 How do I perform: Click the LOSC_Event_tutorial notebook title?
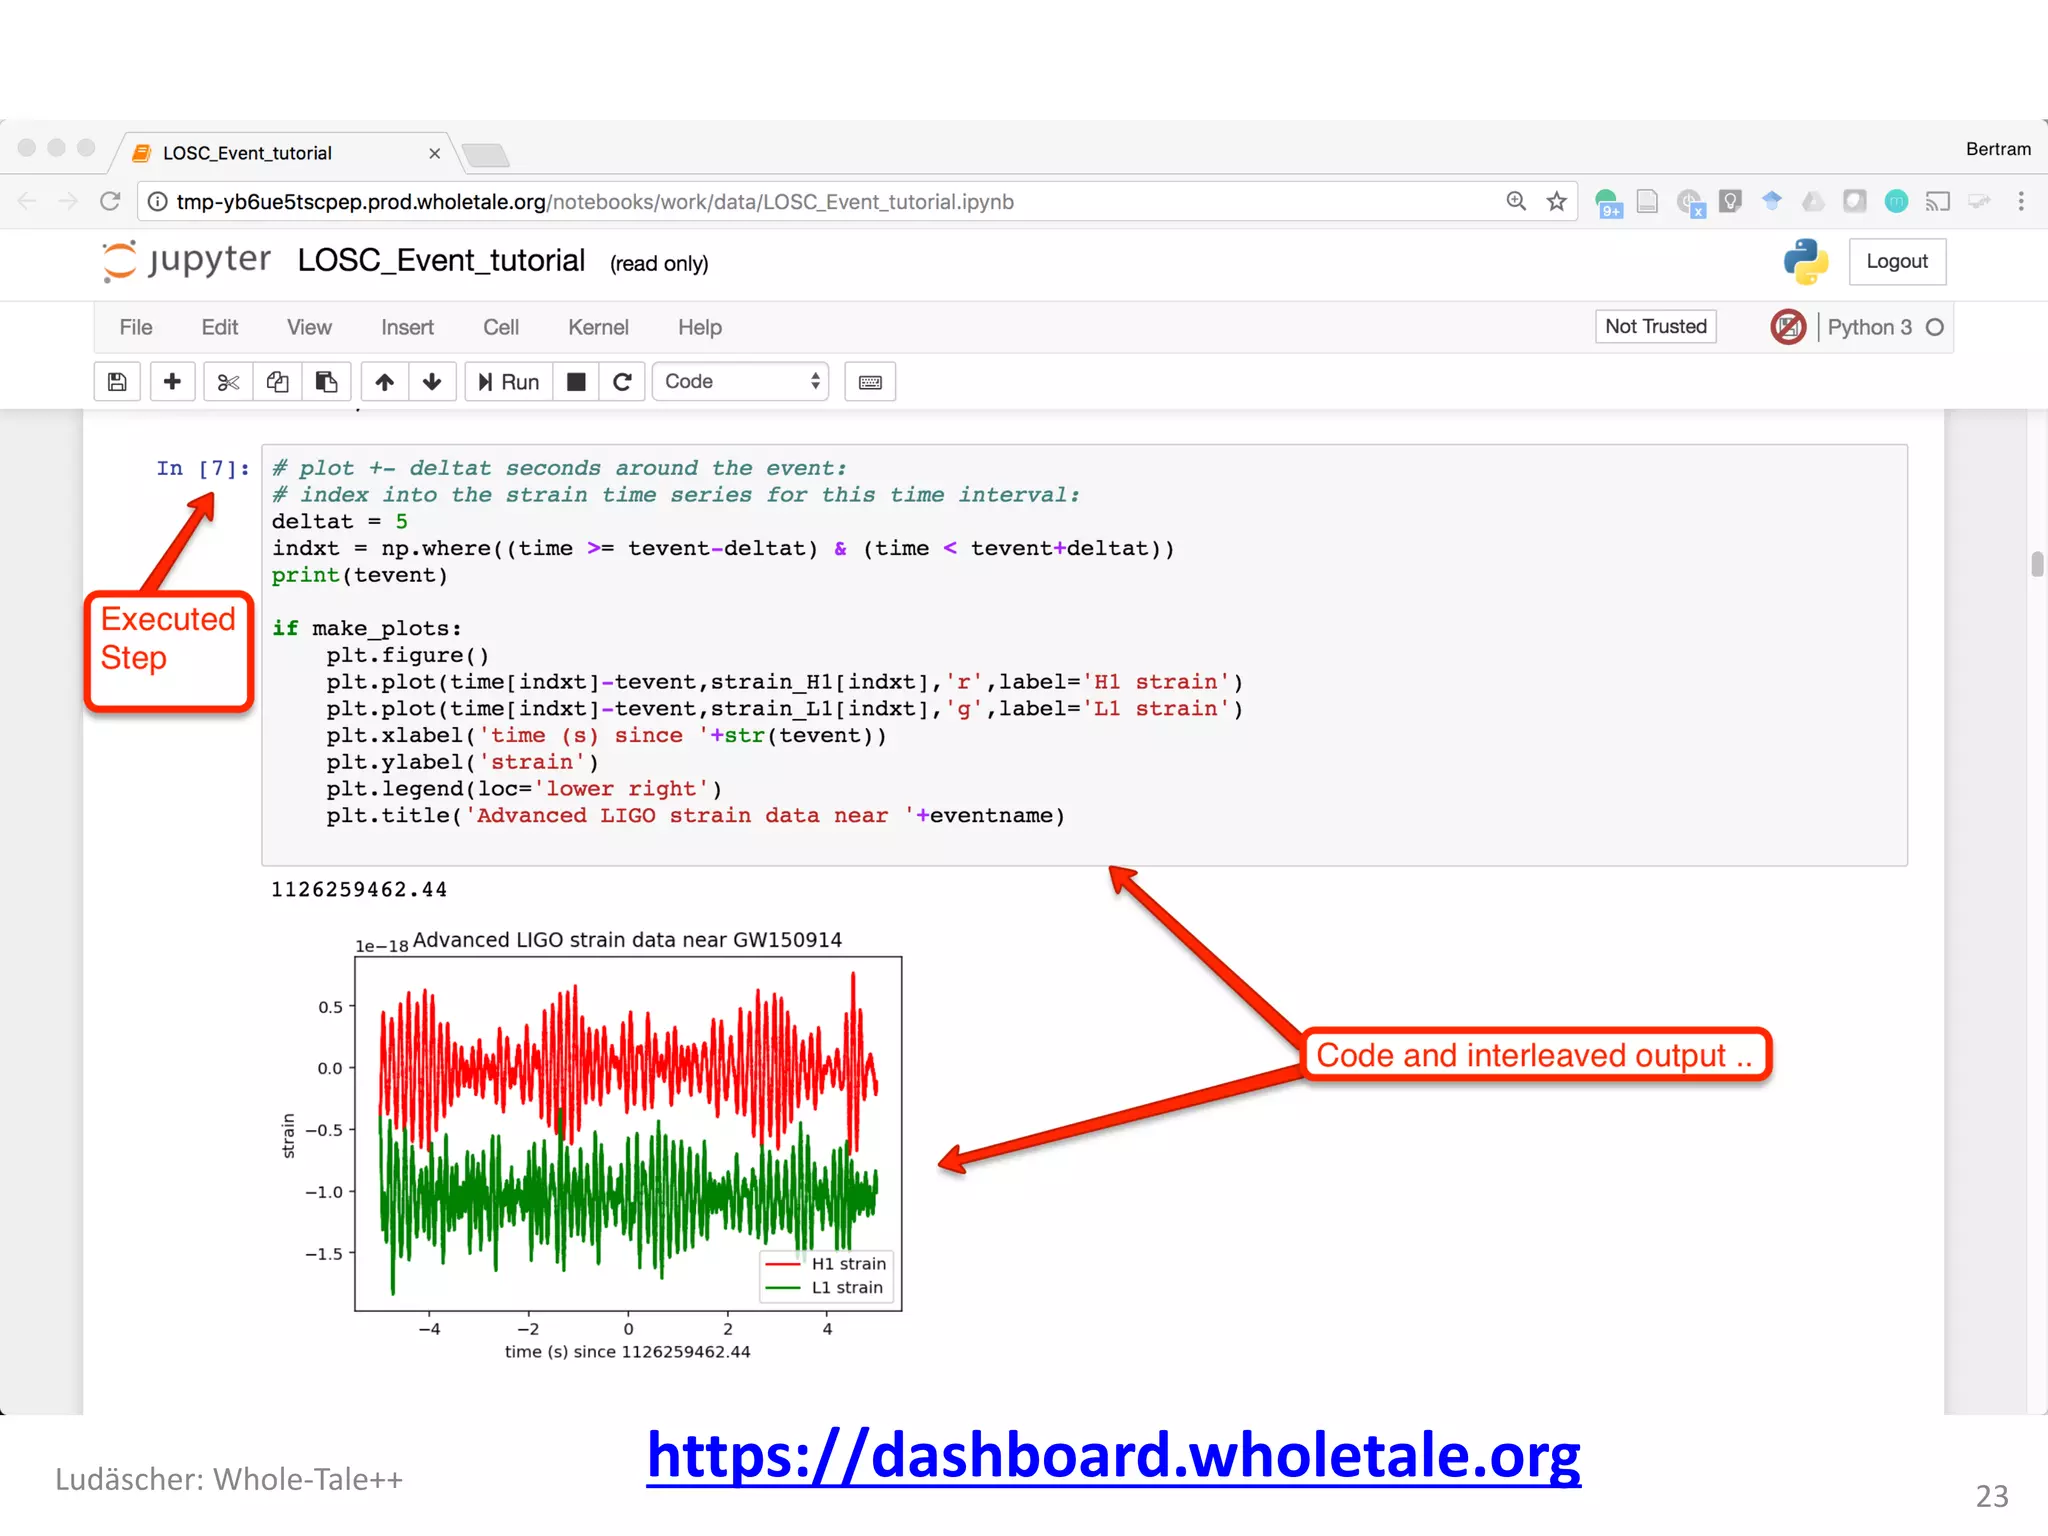[441, 261]
